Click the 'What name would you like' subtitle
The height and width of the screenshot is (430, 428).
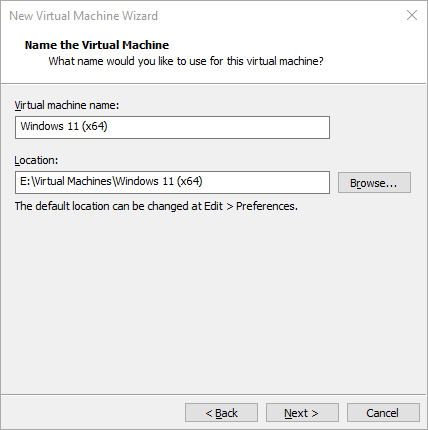tap(186, 61)
